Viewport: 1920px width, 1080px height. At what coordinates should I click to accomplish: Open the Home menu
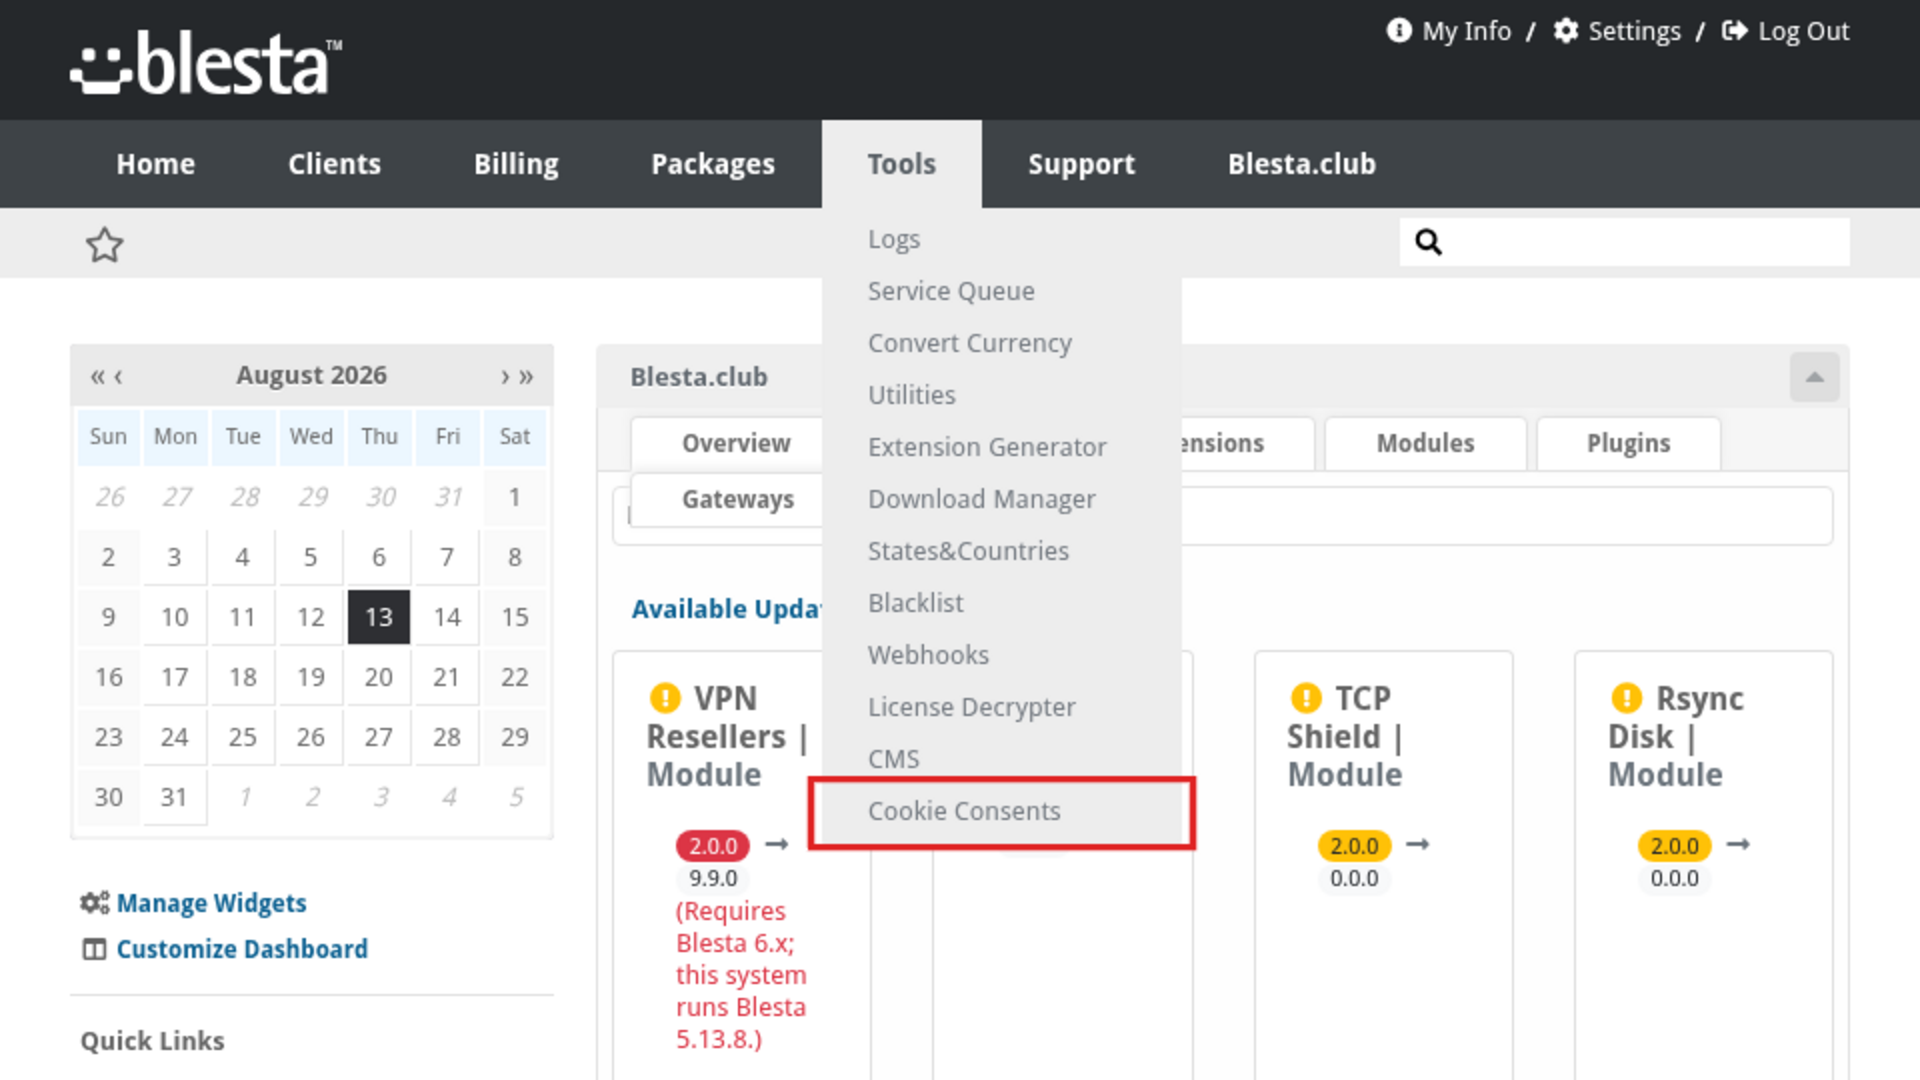pyautogui.click(x=155, y=164)
